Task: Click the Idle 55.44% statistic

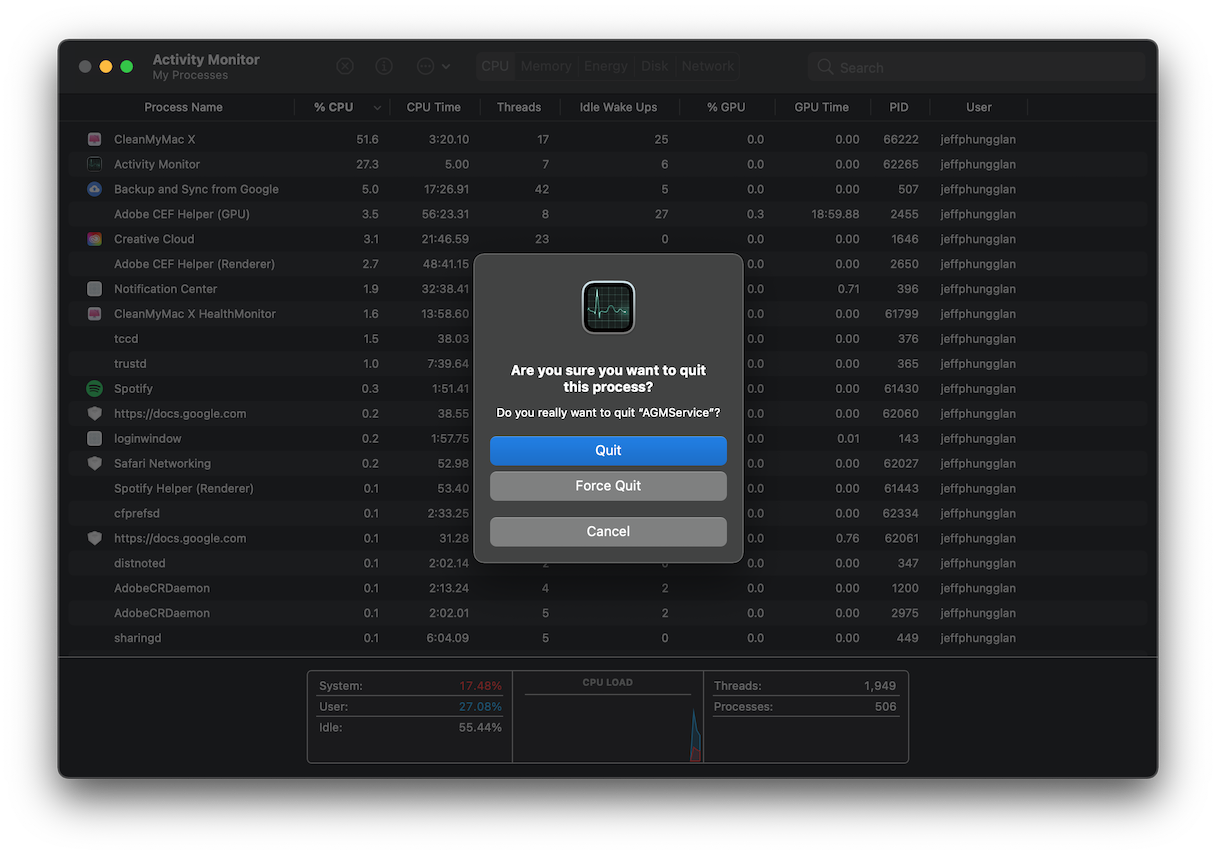Action: [410, 727]
